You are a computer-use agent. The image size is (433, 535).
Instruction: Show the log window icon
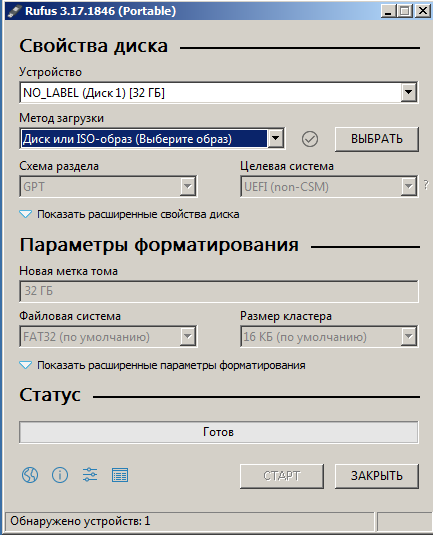[120, 475]
